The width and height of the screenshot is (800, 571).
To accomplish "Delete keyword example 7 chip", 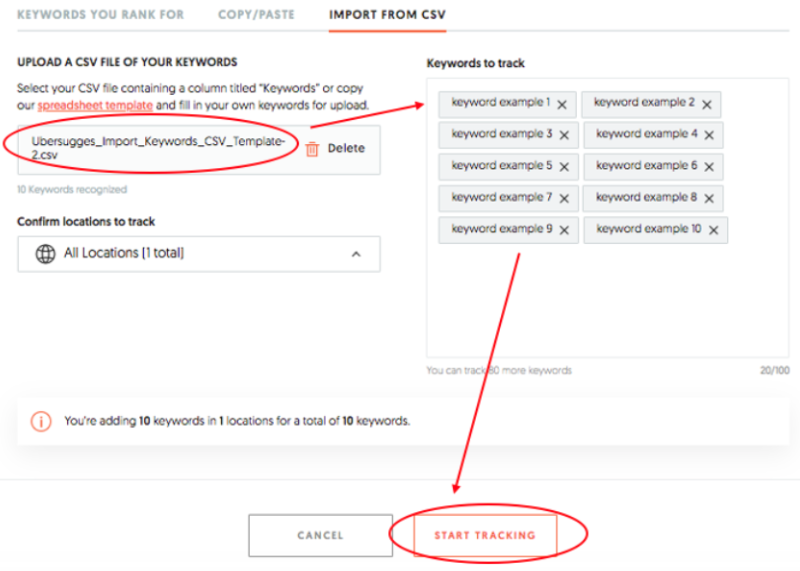I will point(564,199).
